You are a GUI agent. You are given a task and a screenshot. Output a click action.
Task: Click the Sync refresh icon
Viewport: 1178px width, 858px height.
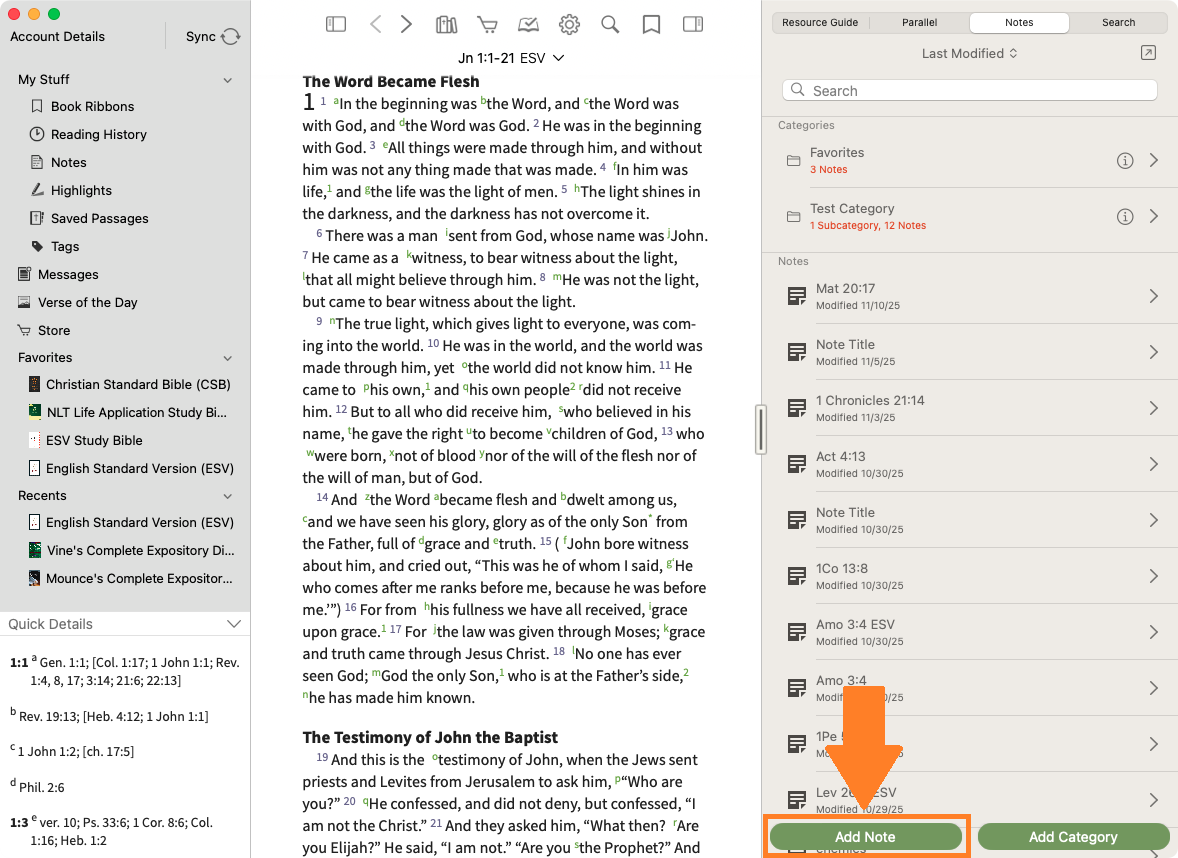click(x=231, y=36)
